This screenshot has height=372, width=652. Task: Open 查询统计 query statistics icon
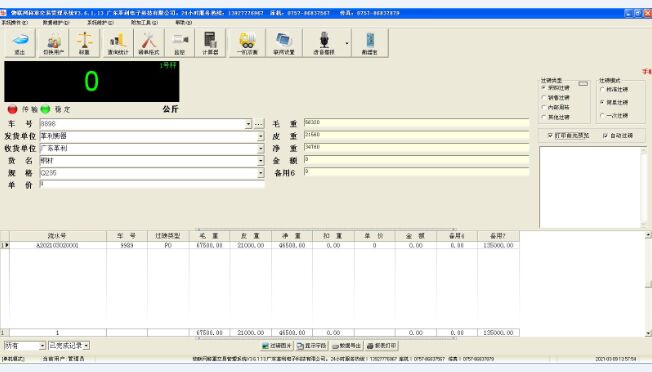[x=118, y=43]
